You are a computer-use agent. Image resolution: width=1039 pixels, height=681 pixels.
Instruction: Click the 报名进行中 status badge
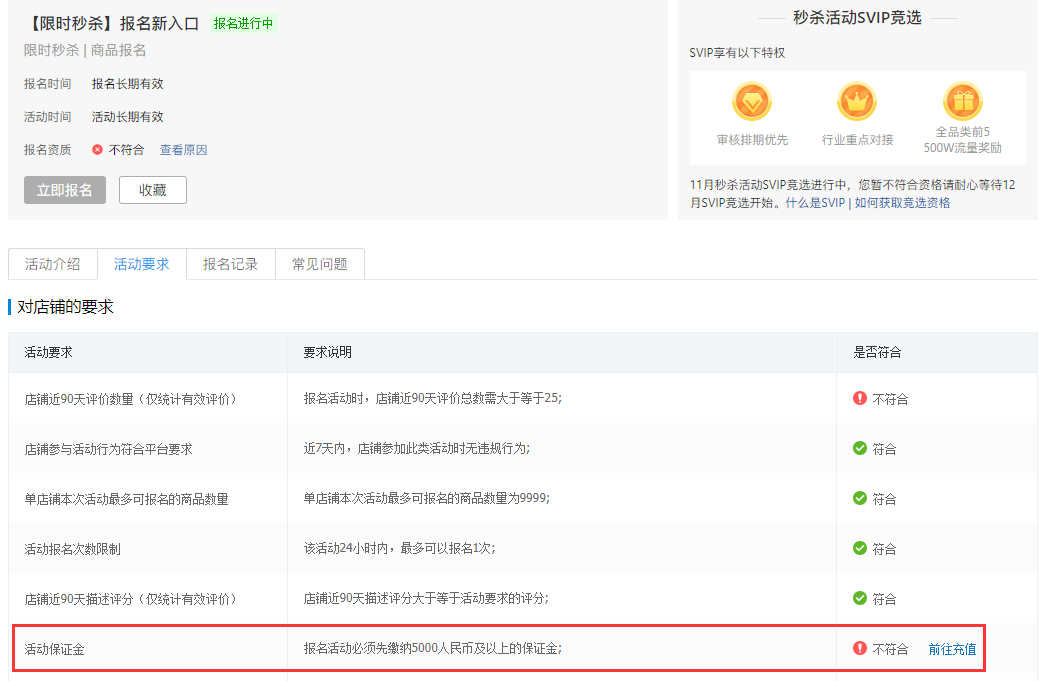[x=243, y=23]
